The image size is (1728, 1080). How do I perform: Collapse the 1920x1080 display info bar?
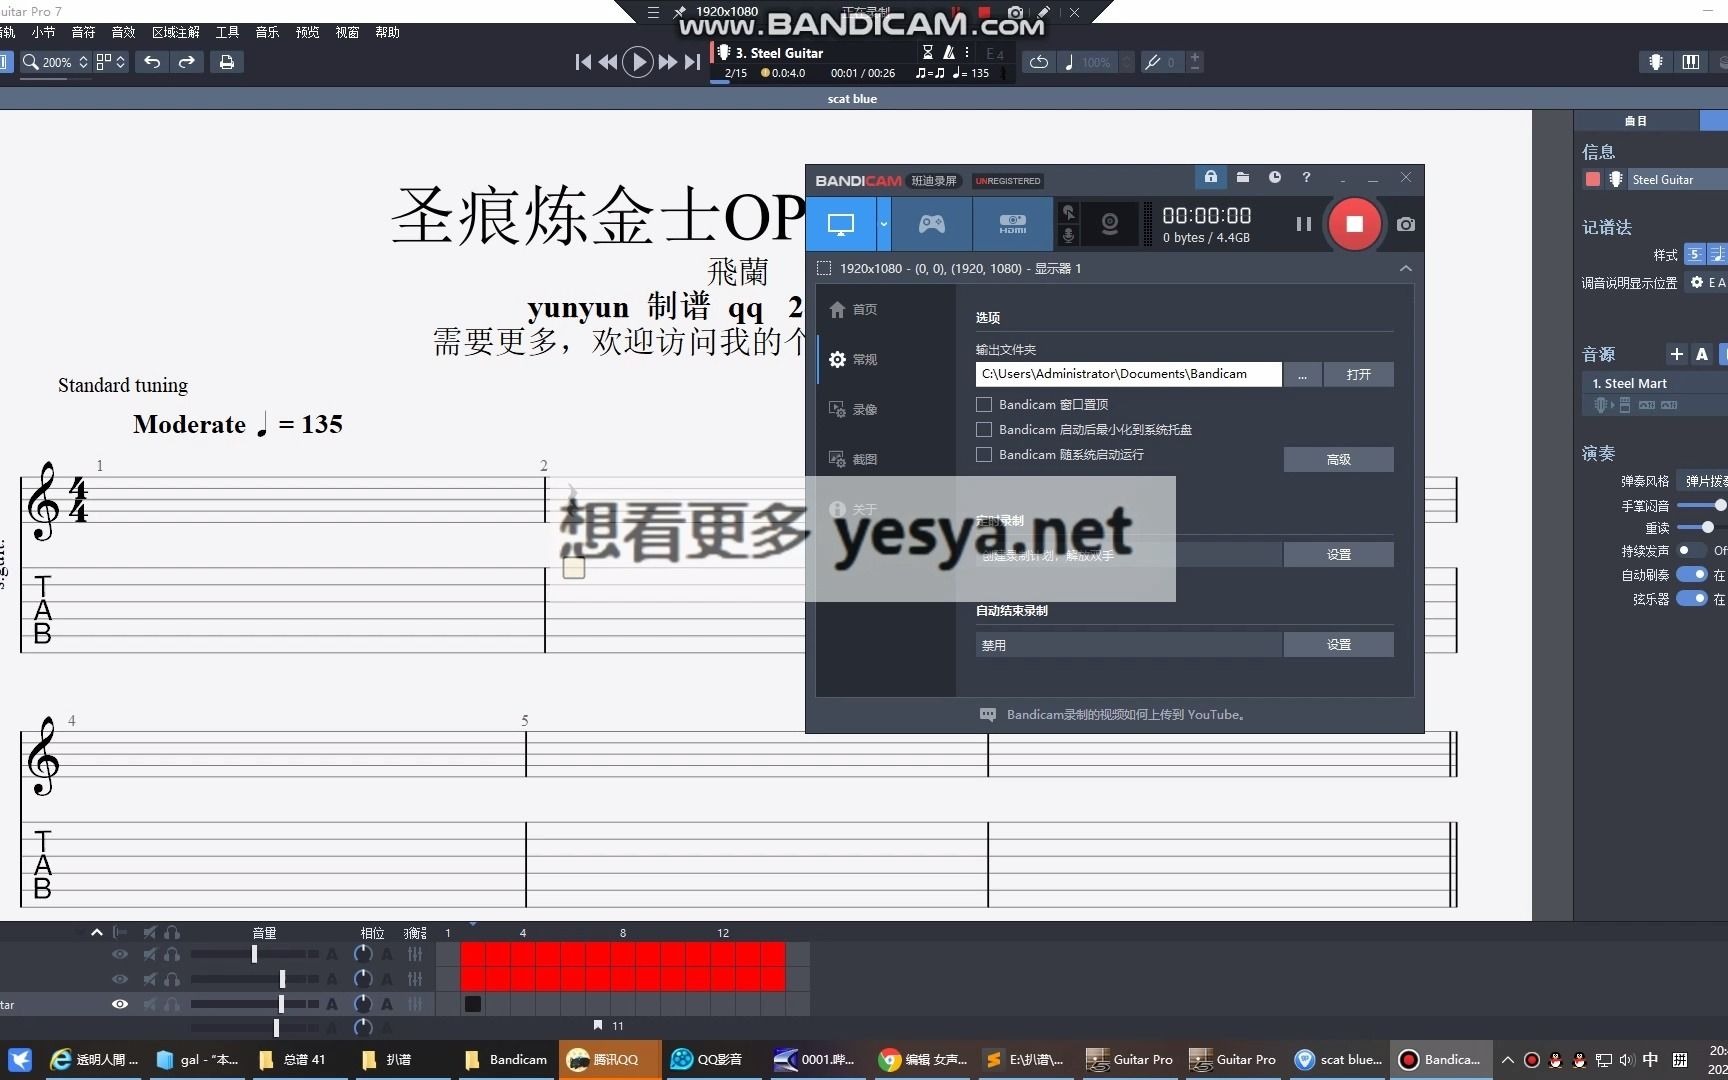point(1405,268)
